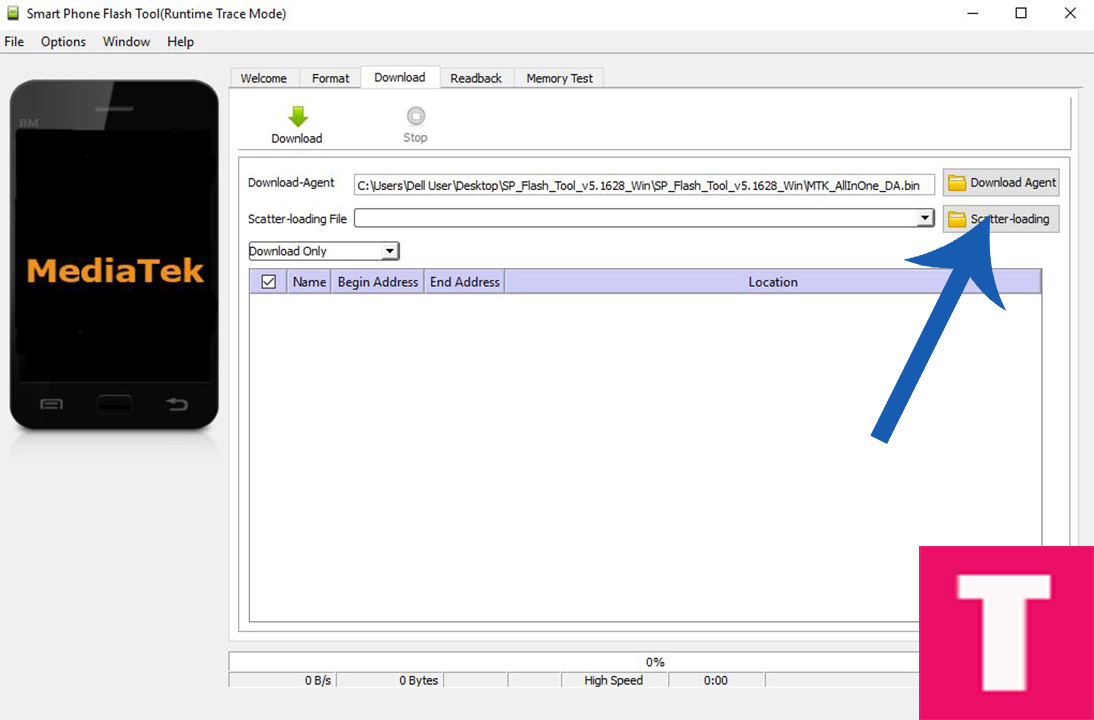This screenshot has width=1094, height=720.
Task: Select the Download tab
Action: coord(400,77)
